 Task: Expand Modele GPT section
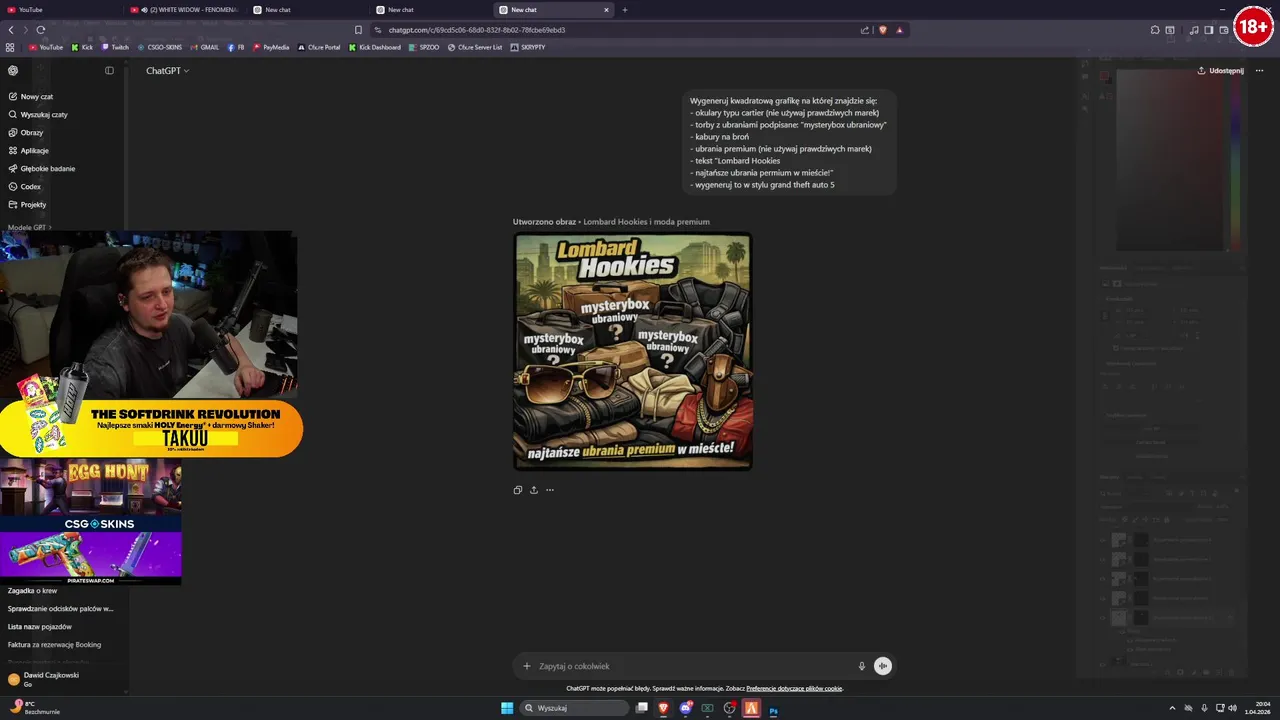point(30,228)
